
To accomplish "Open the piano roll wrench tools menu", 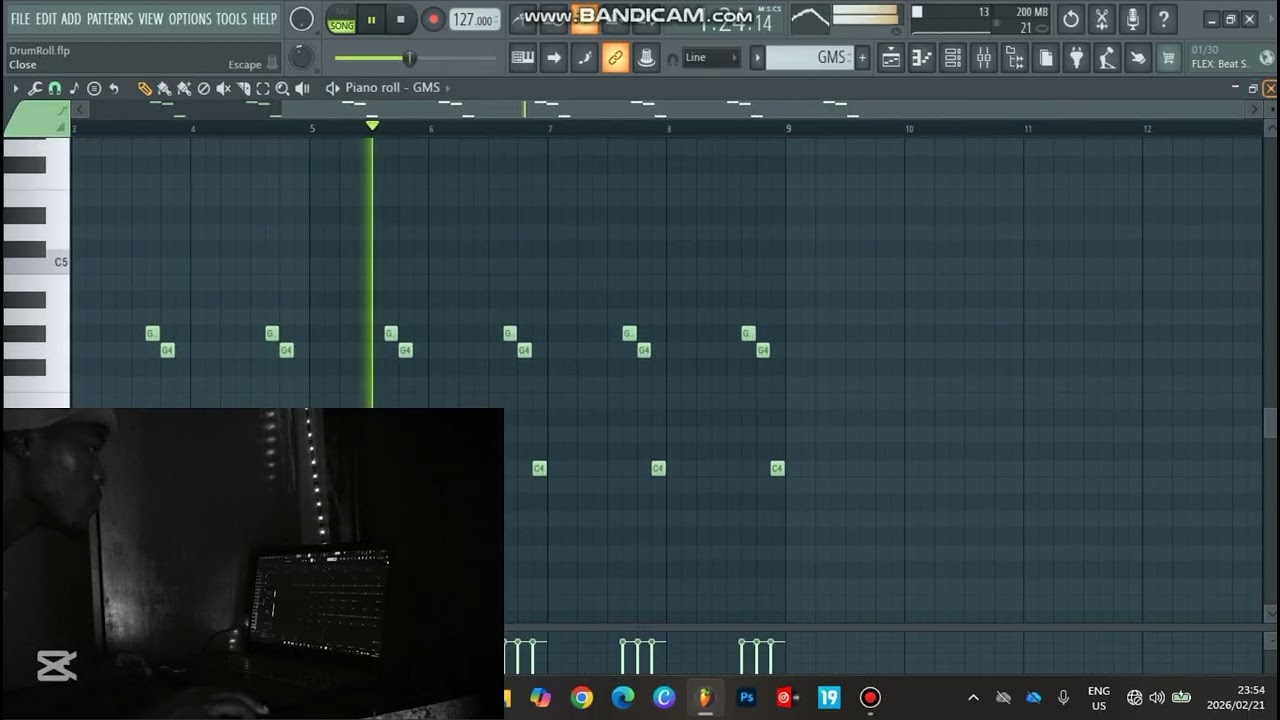I will pyautogui.click(x=34, y=88).
